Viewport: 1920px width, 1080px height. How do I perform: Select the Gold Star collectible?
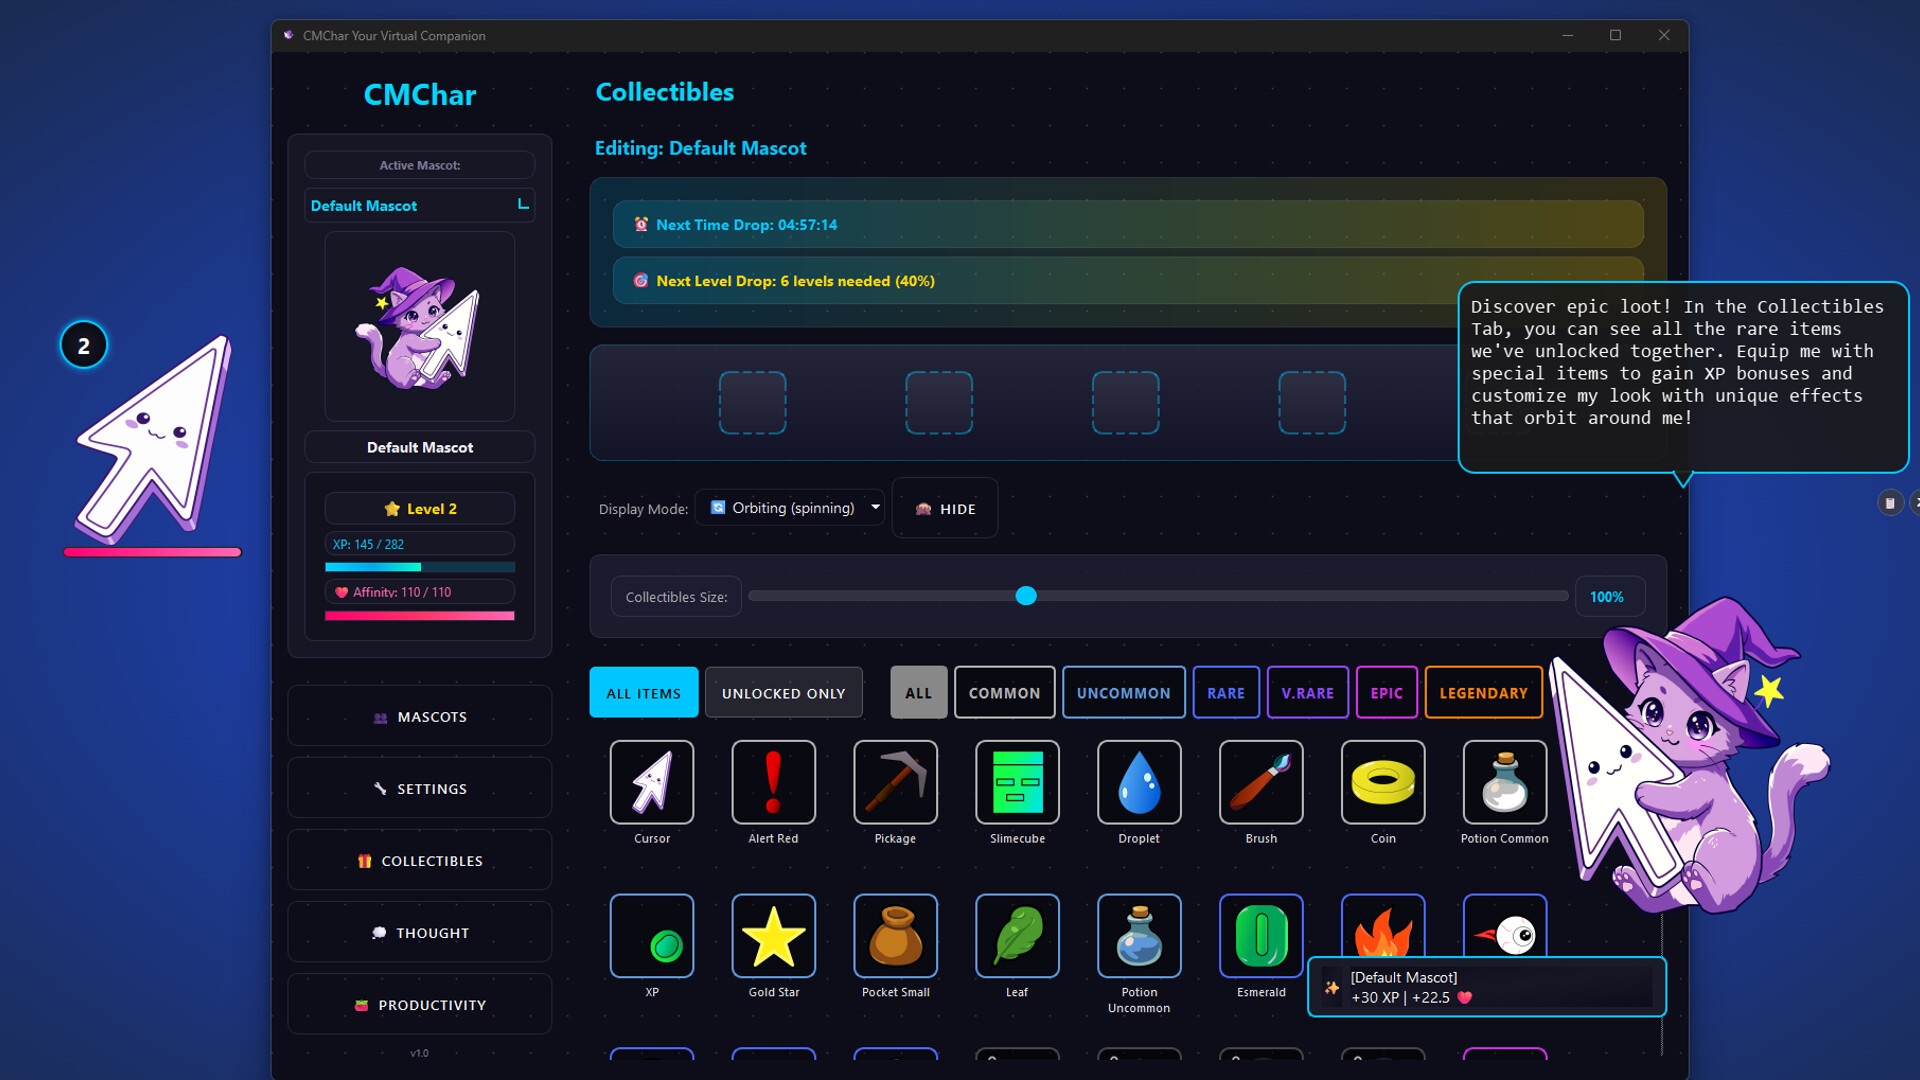pyautogui.click(x=773, y=937)
